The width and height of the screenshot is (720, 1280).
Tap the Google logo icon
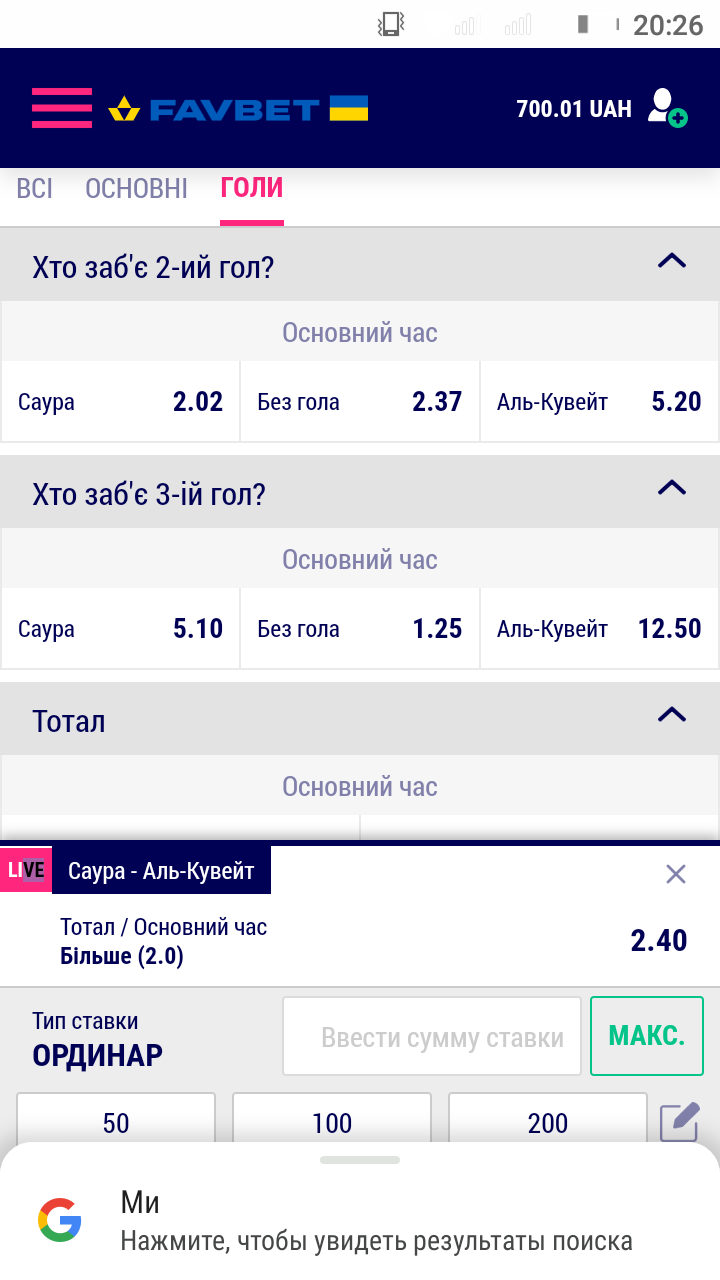point(60,1221)
